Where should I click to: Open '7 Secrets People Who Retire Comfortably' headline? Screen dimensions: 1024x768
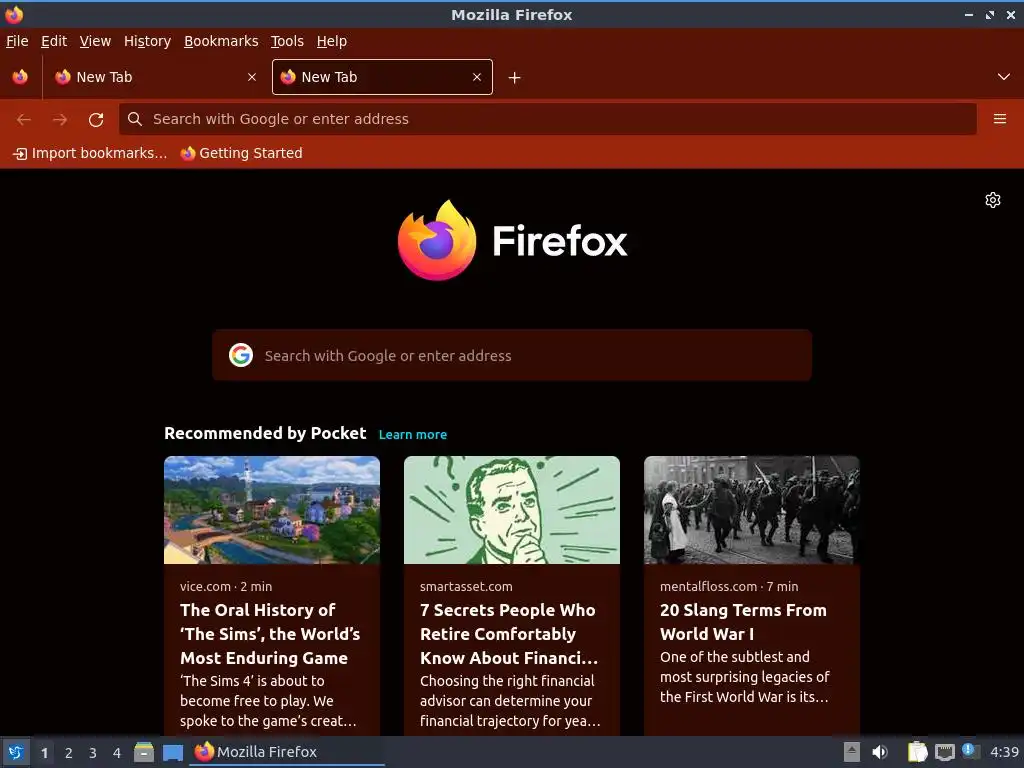pos(509,634)
